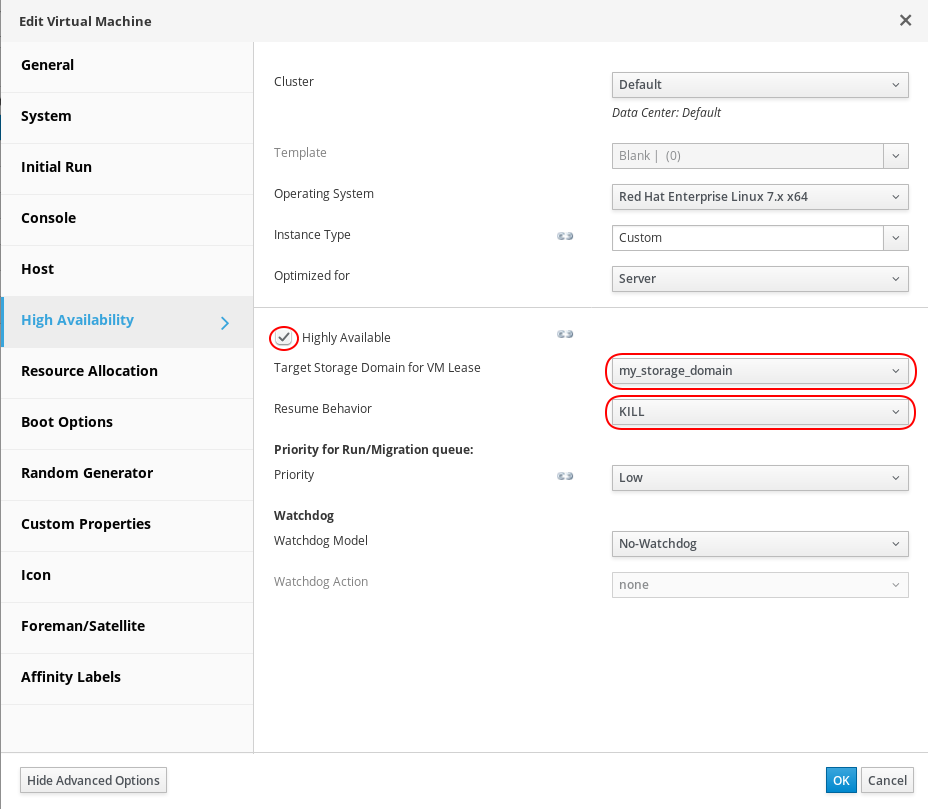Click the link icon beside Instance Type

click(565, 237)
